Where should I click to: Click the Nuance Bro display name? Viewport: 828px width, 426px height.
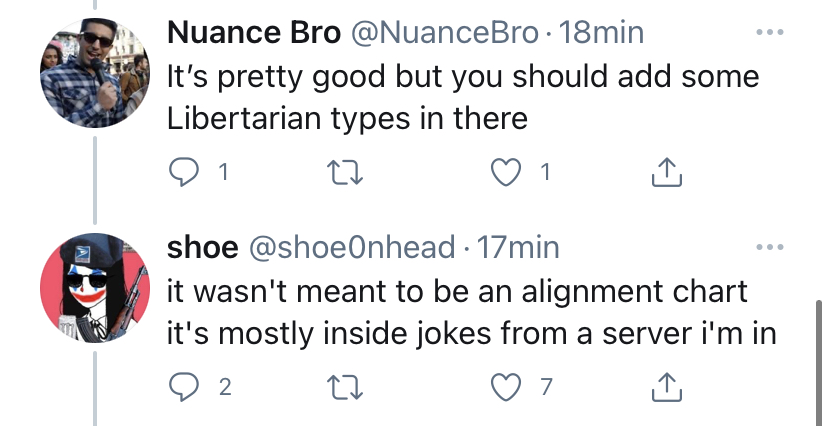tap(254, 33)
